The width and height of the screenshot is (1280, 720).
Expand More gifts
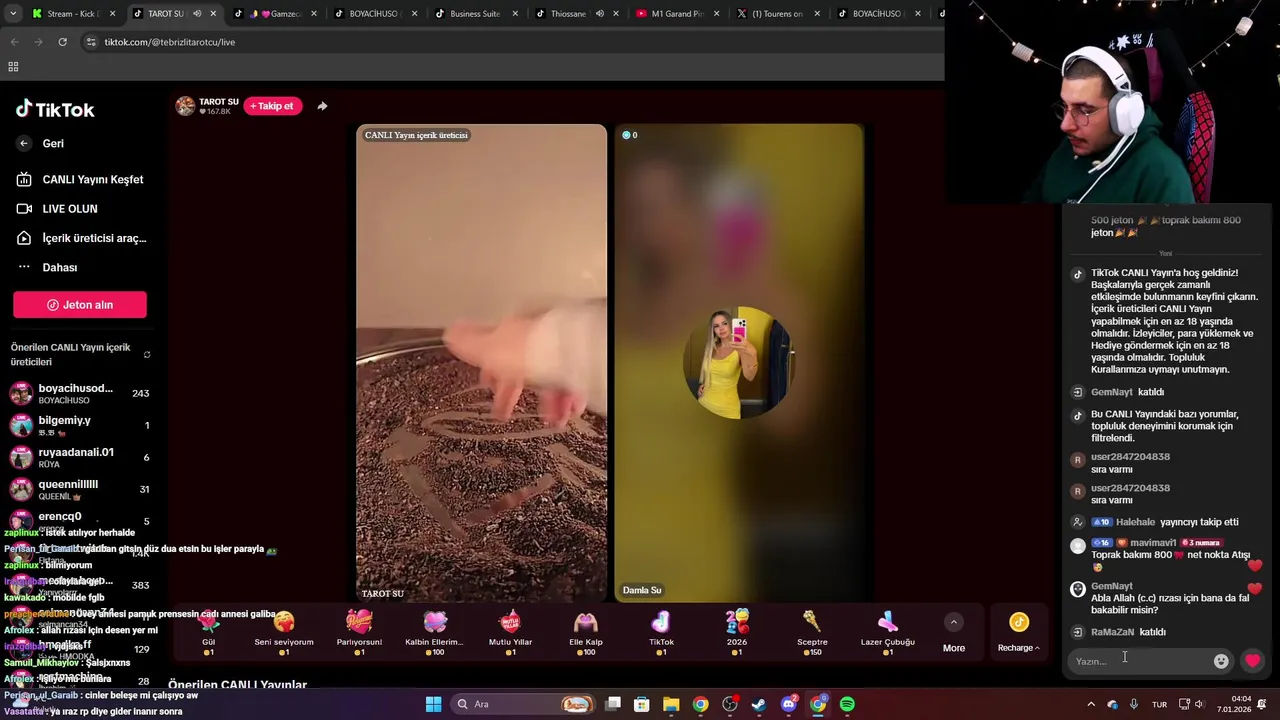click(954, 633)
